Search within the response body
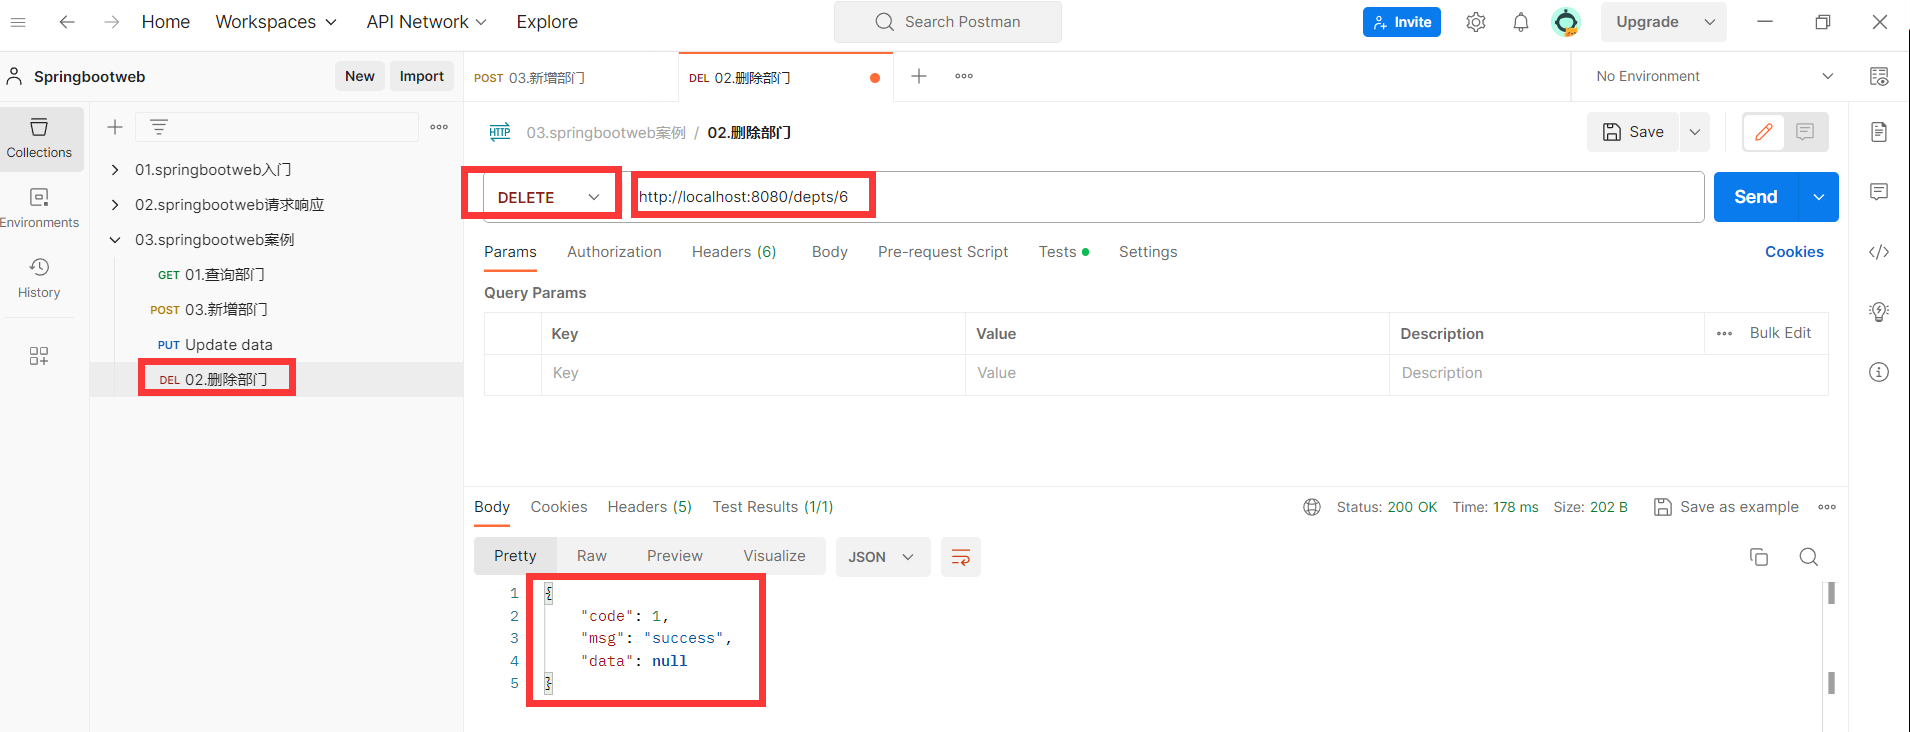Viewport: 1910px width, 732px height. click(1808, 557)
